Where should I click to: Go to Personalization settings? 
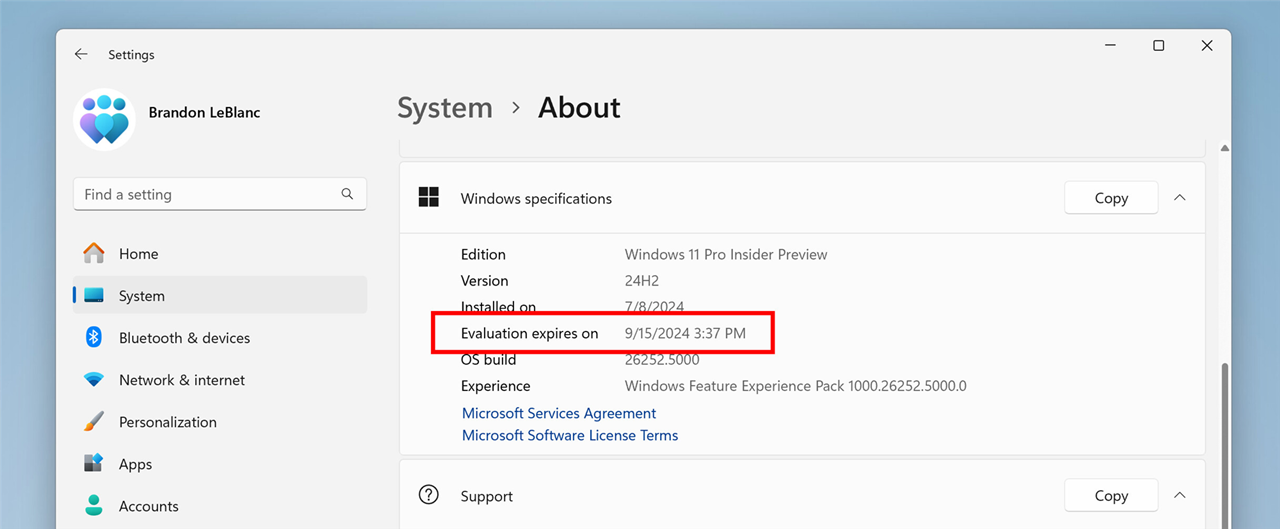point(220,422)
